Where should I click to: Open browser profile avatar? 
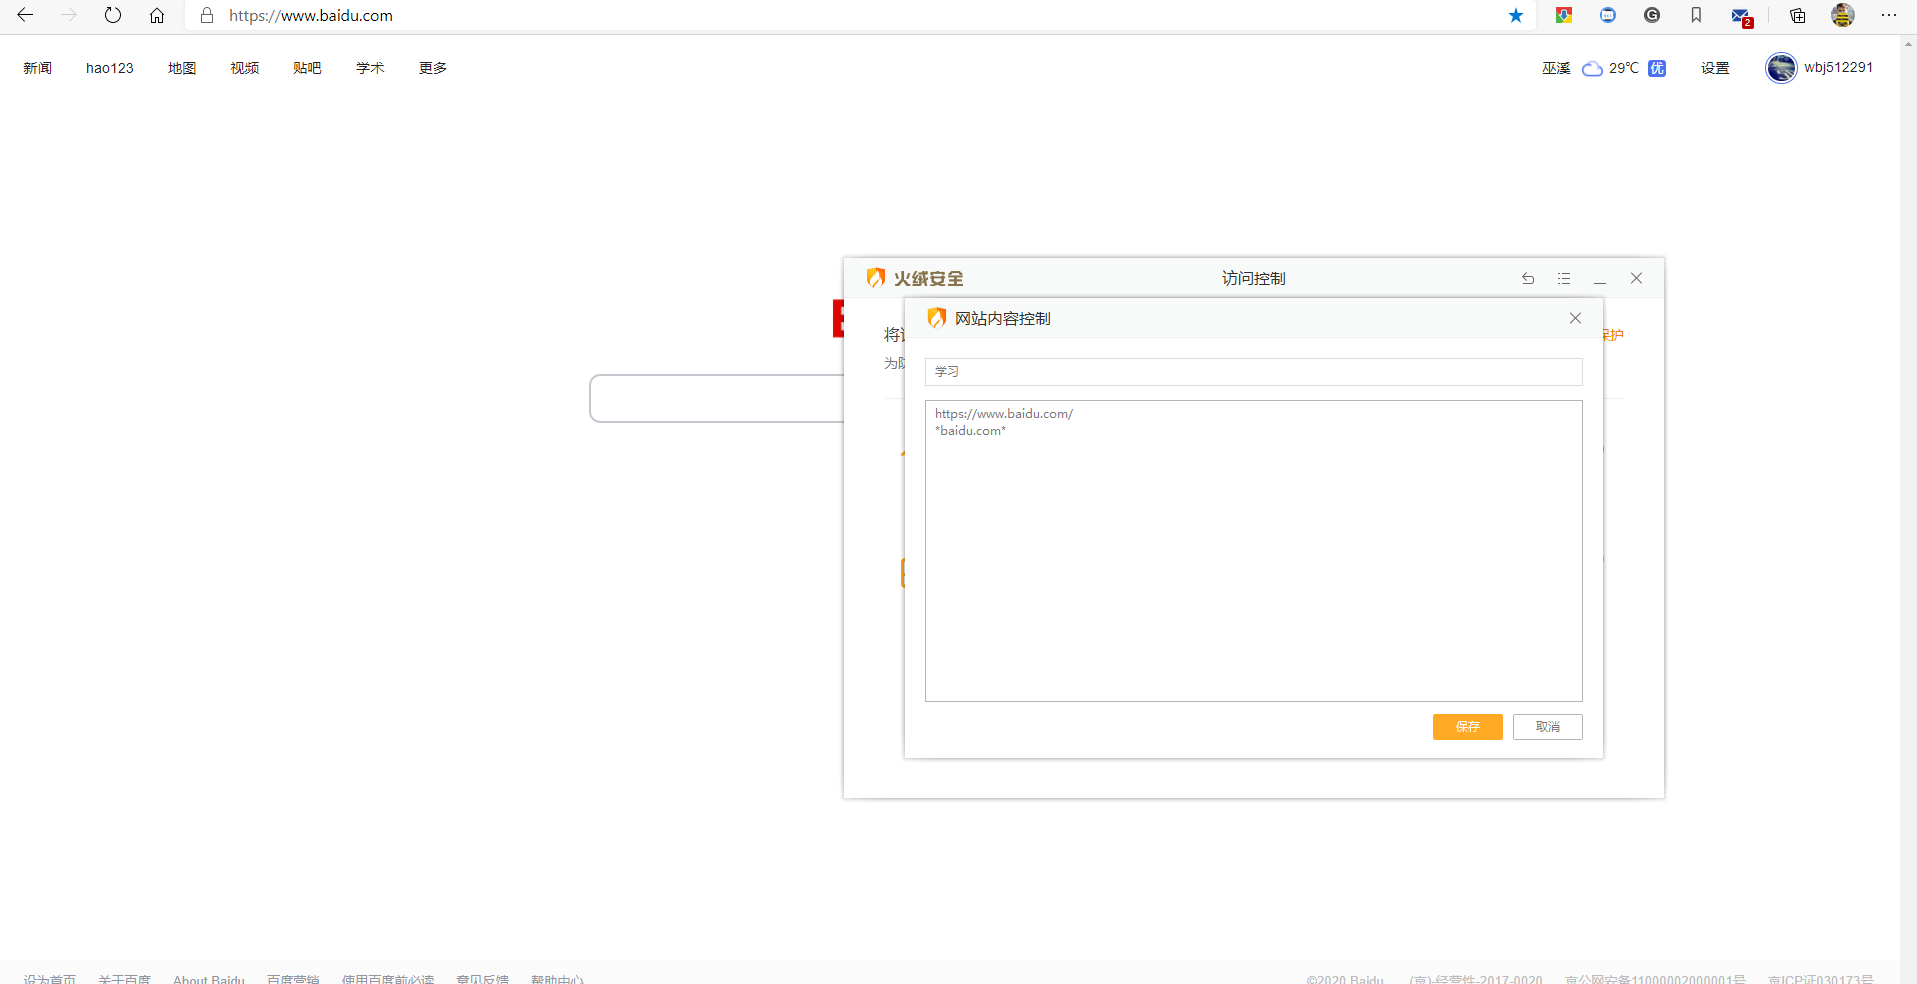[1843, 15]
